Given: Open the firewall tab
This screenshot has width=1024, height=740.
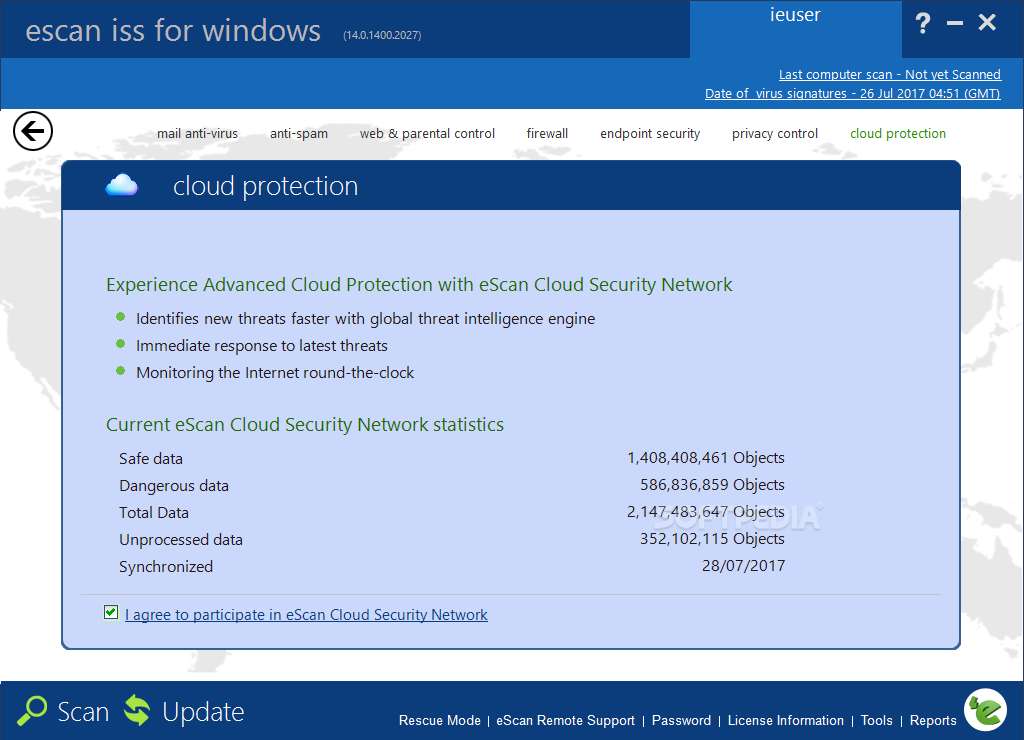Looking at the screenshot, I should point(547,133).
